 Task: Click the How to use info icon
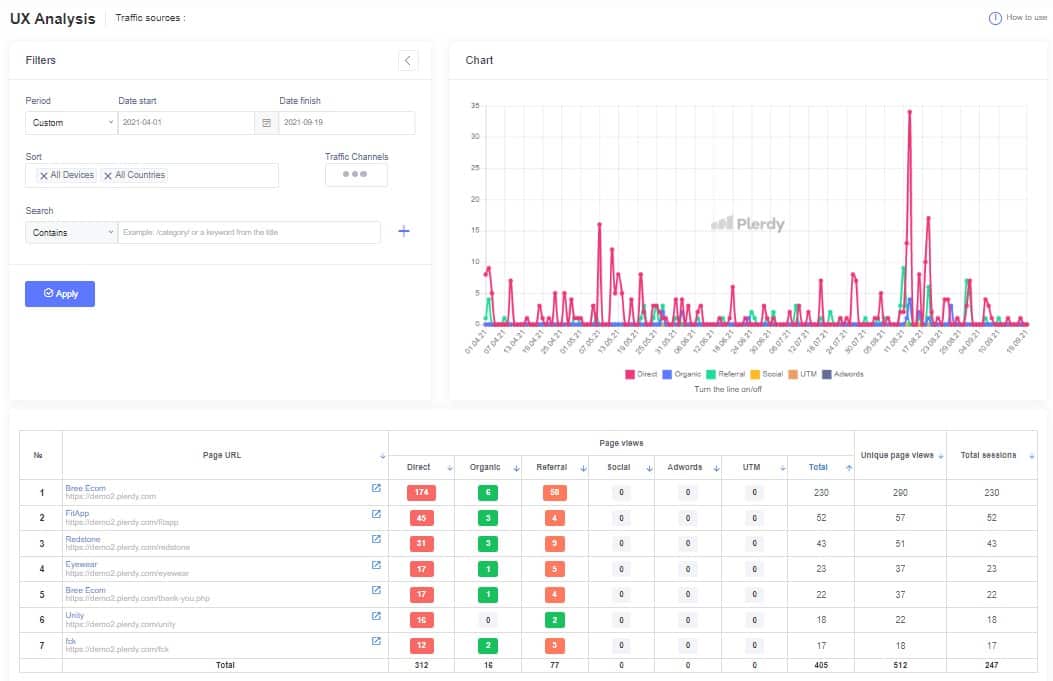click(995, 18)
